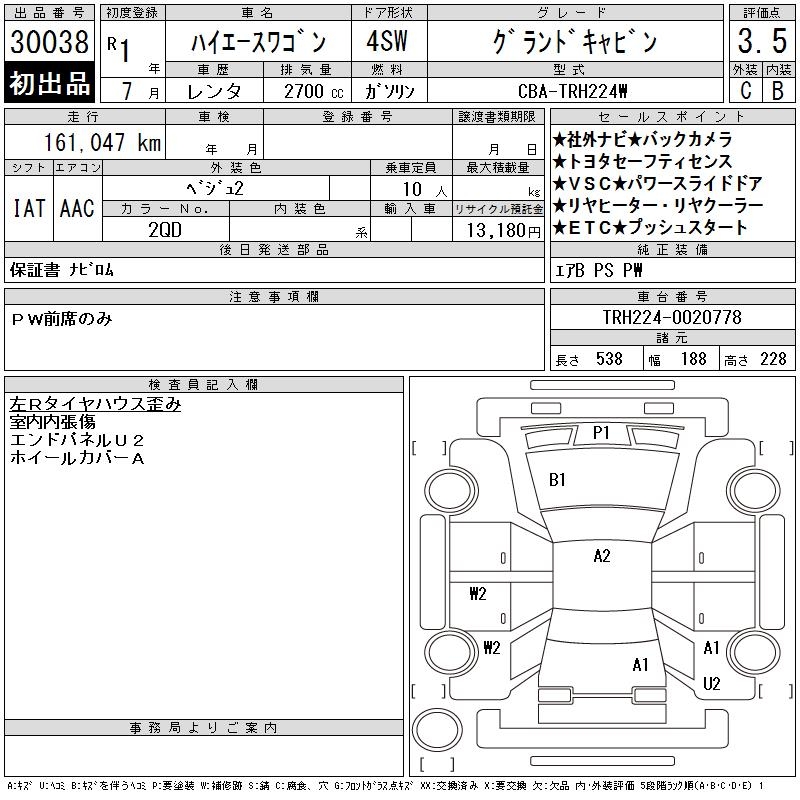Click the トヨタセーフティセンス sales point line

(x=642, y=161)
